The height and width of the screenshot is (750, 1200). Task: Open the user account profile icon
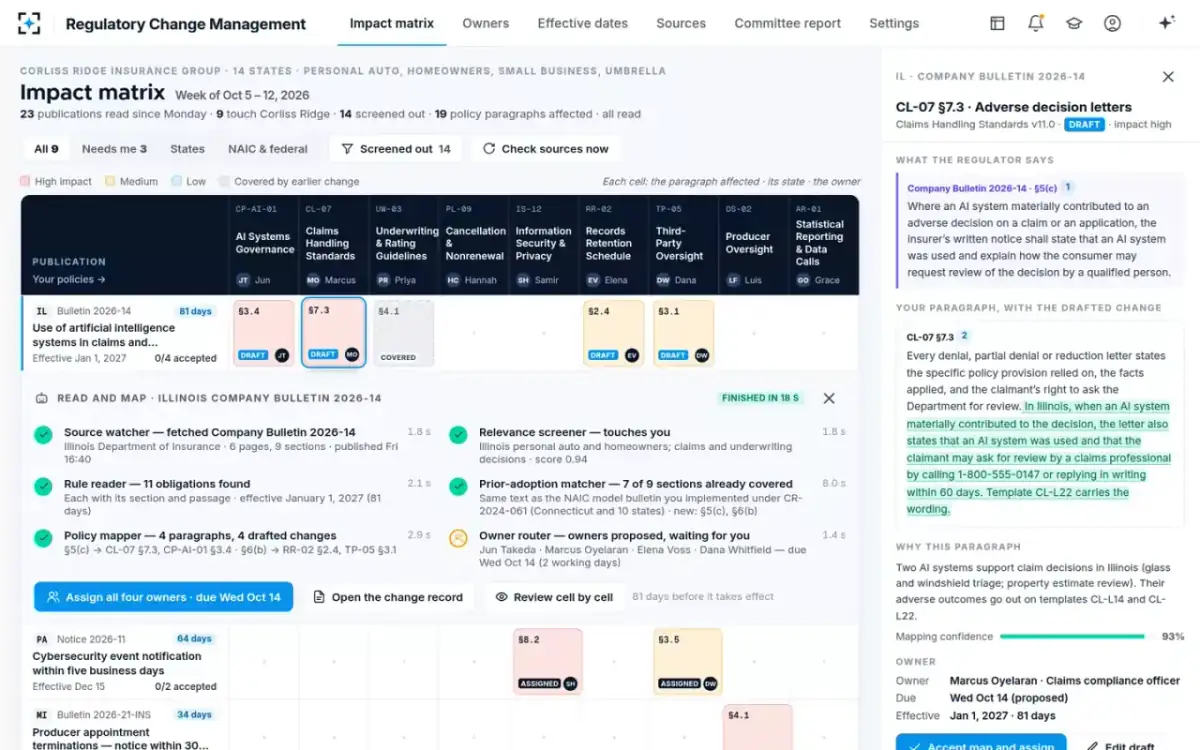(1112, 23)
